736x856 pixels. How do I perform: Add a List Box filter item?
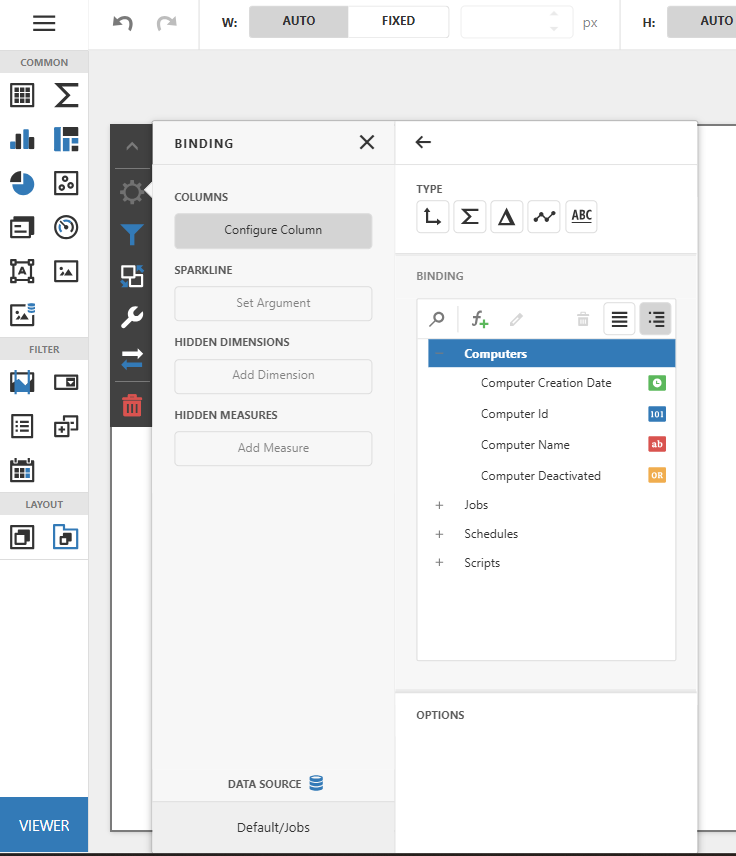[x=22, y=426]
